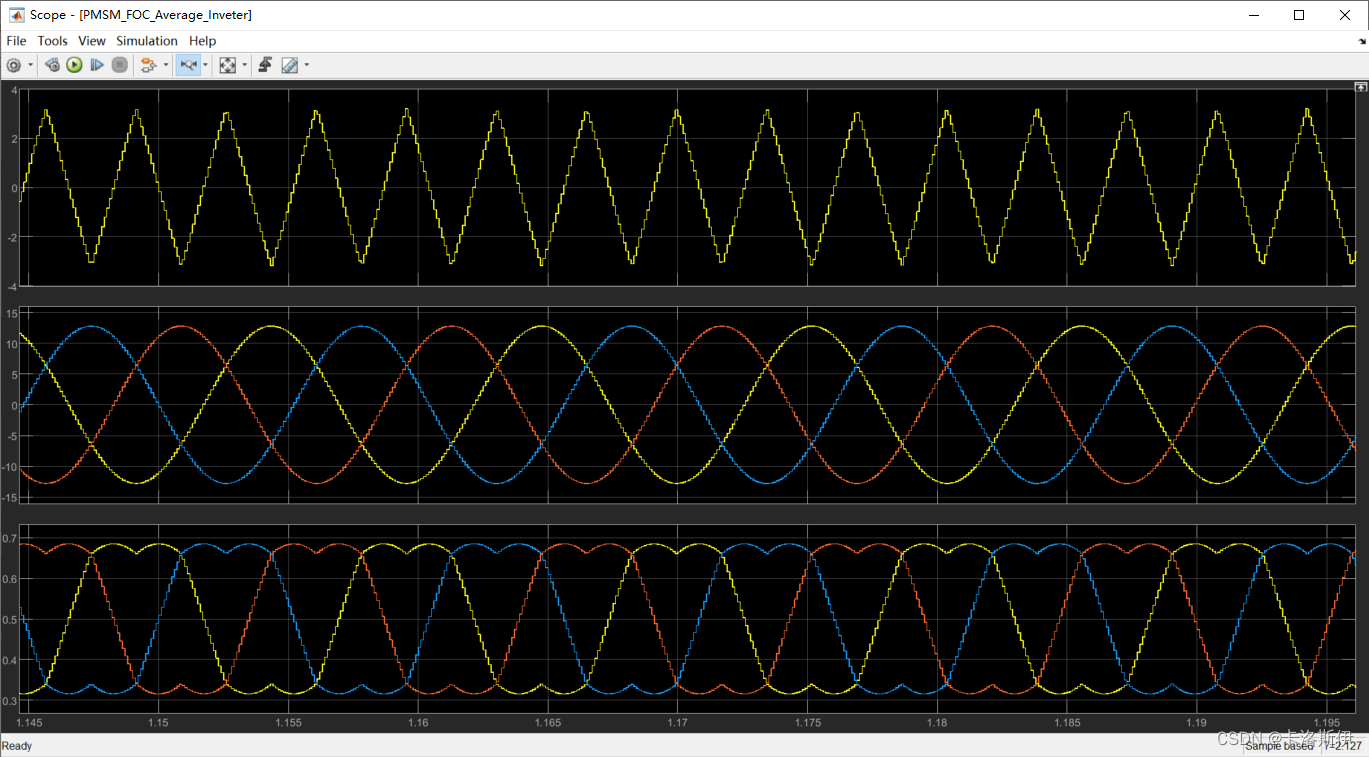Click the Step Forward button
This screenshot has width=1369, height=757.
97,65
